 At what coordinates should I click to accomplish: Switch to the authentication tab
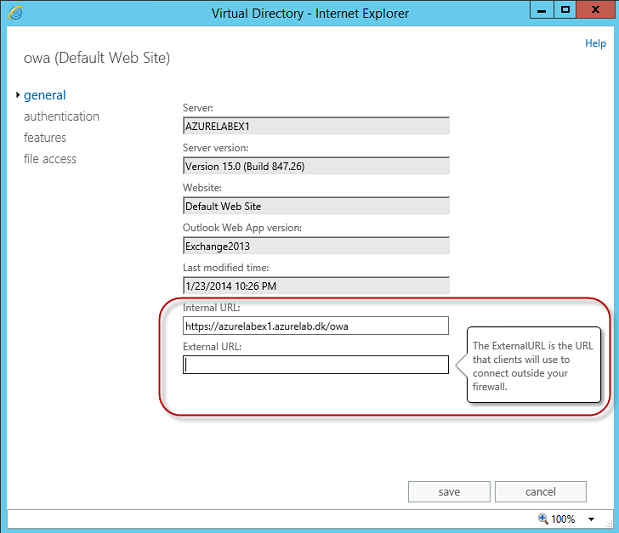click(62, 116)
